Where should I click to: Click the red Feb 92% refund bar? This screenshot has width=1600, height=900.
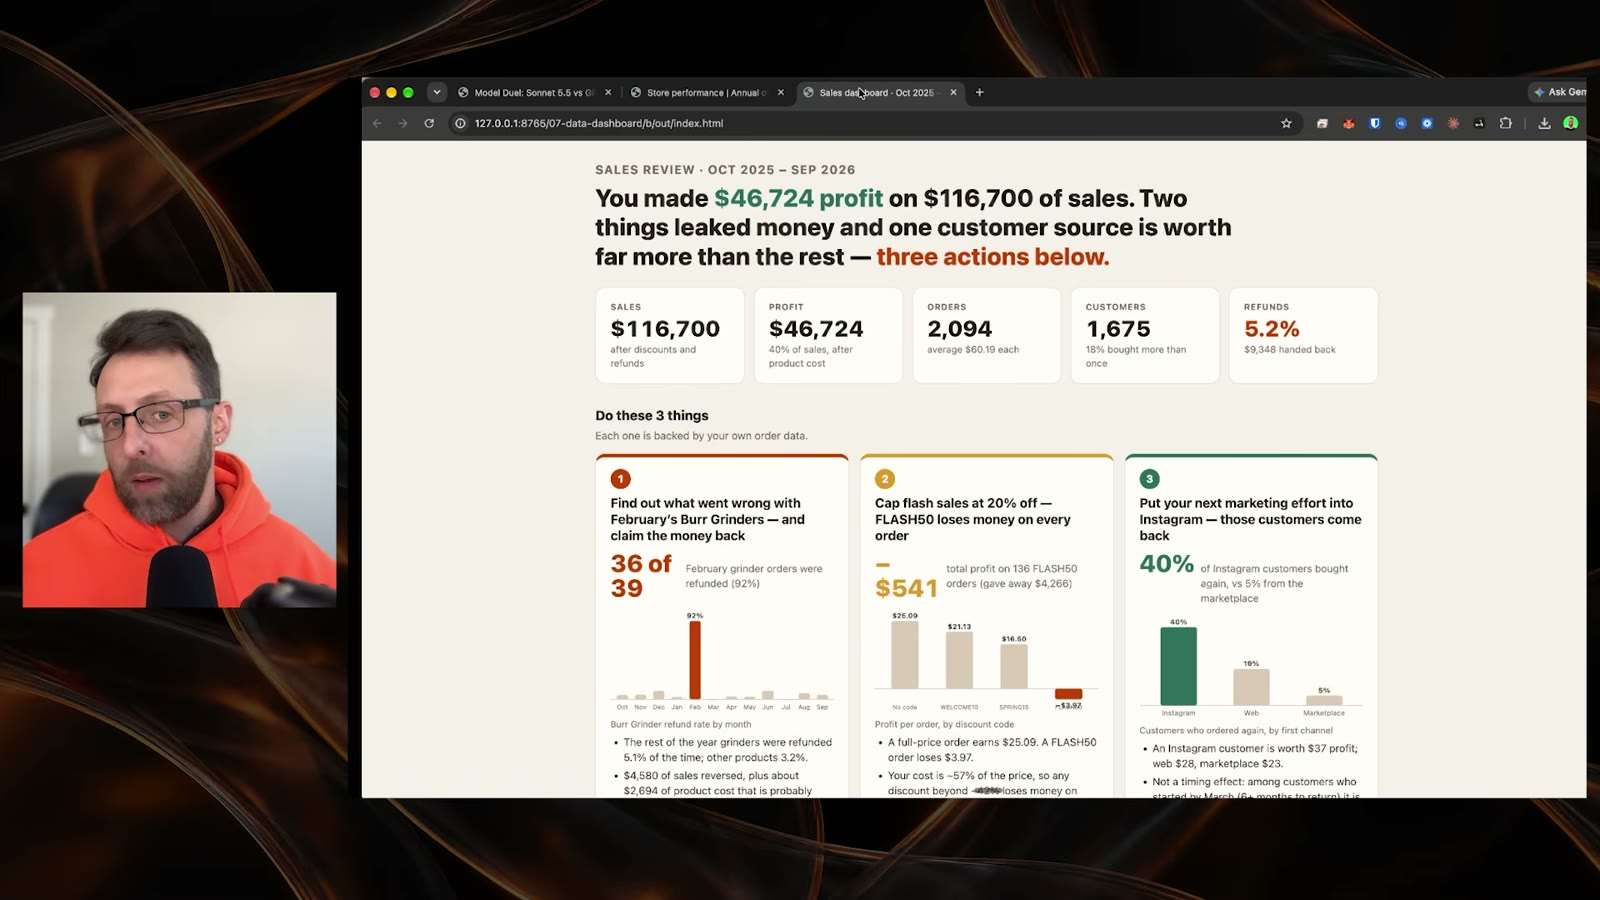695,660
